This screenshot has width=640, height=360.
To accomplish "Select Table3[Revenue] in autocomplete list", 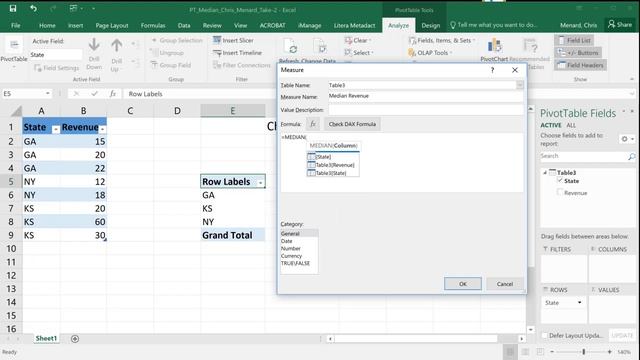I will (333, 165).
